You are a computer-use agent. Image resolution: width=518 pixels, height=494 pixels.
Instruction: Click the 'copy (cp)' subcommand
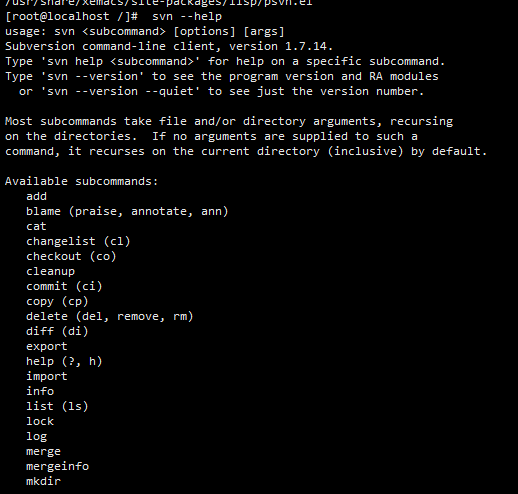click(57, 301)
